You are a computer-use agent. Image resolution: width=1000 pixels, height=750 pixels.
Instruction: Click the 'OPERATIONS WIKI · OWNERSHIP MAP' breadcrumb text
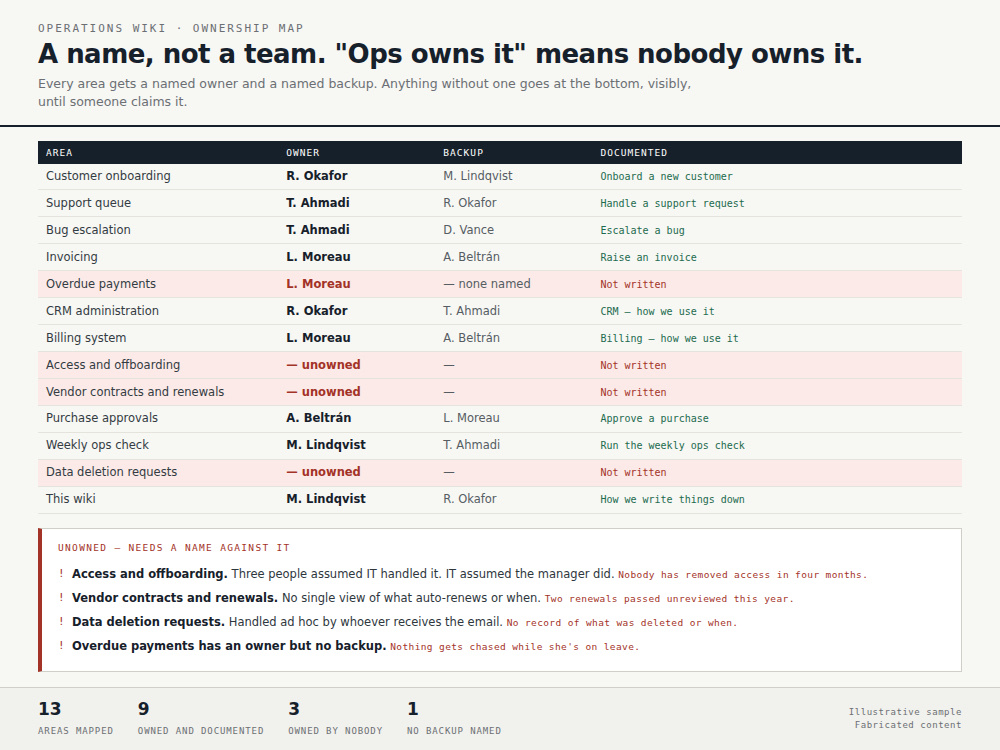pos(170,28)
